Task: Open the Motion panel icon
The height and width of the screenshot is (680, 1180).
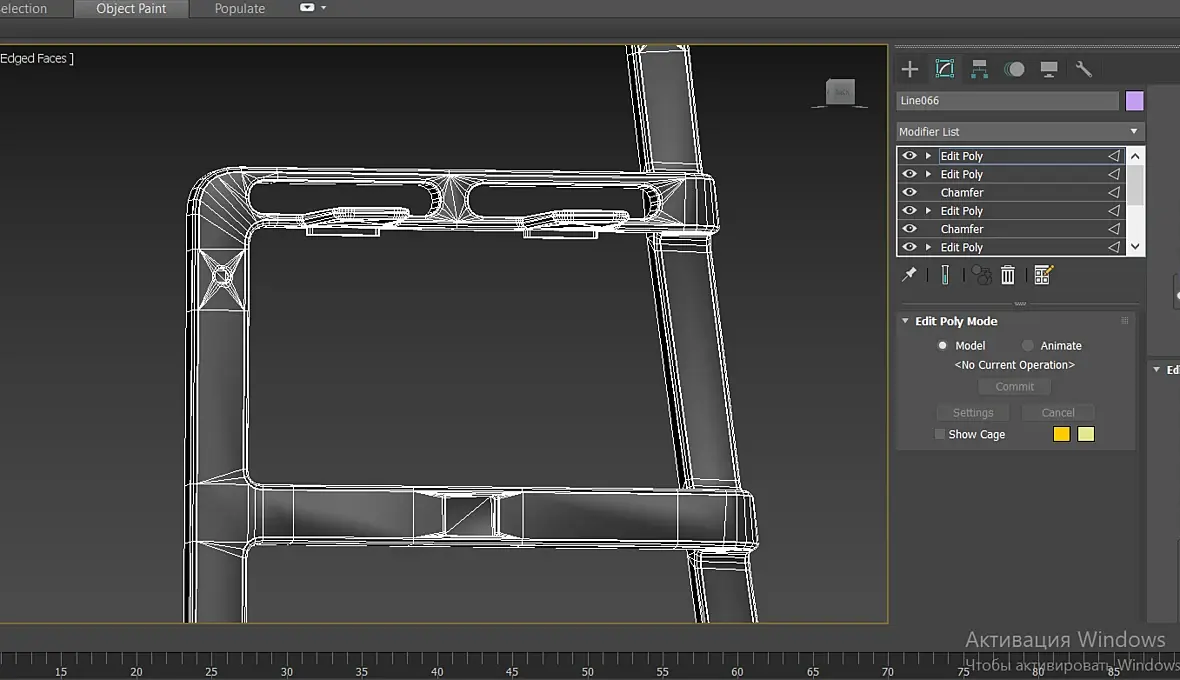Action: pos(1014,69)
